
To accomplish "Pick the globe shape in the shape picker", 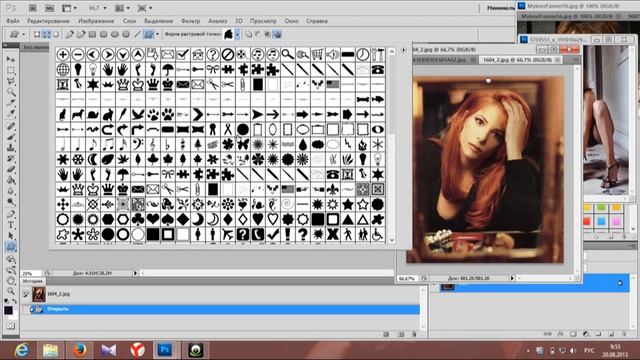I will (63, 69).
